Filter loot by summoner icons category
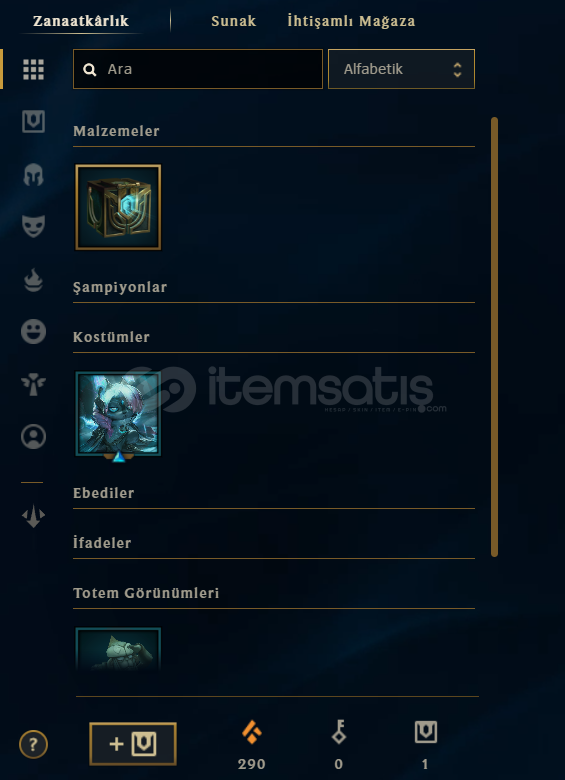The image size is (565, 780). 33,437
